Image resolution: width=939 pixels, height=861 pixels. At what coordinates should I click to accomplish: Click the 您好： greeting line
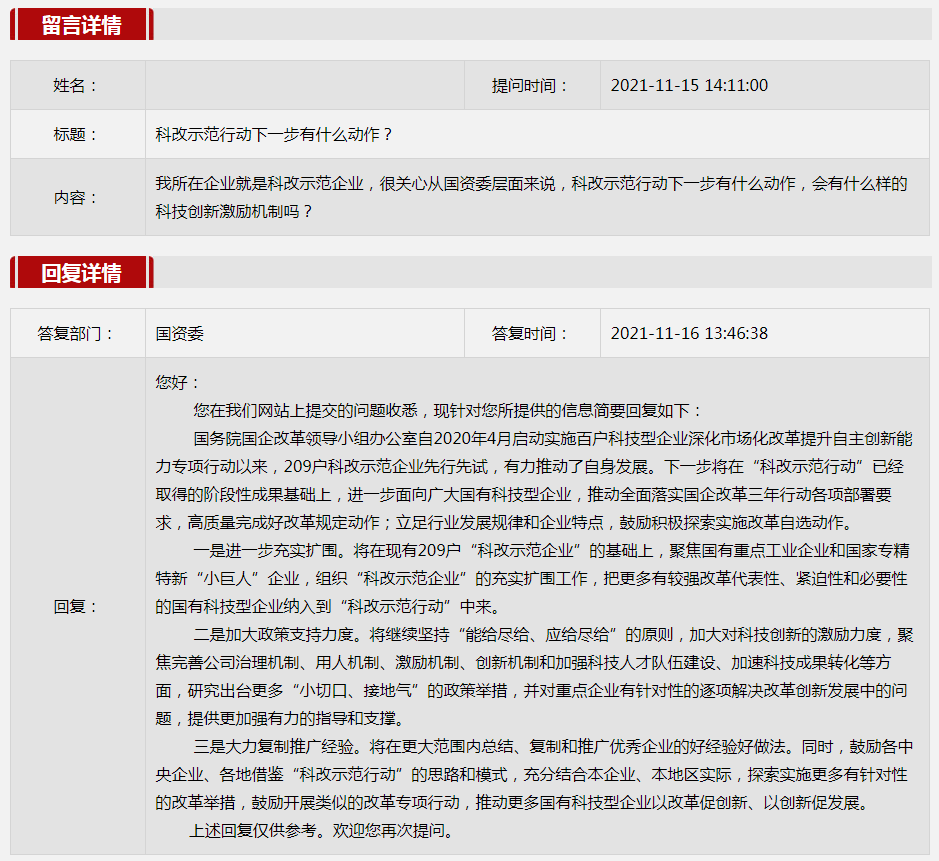tap(178, 383)
